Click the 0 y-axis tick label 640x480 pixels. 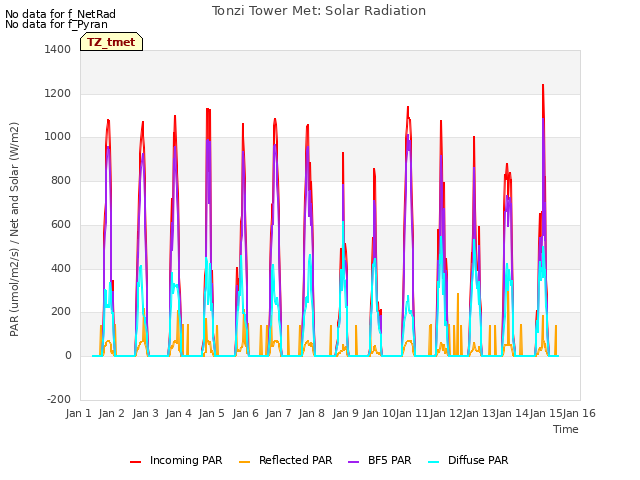click(x=68, y=356)
